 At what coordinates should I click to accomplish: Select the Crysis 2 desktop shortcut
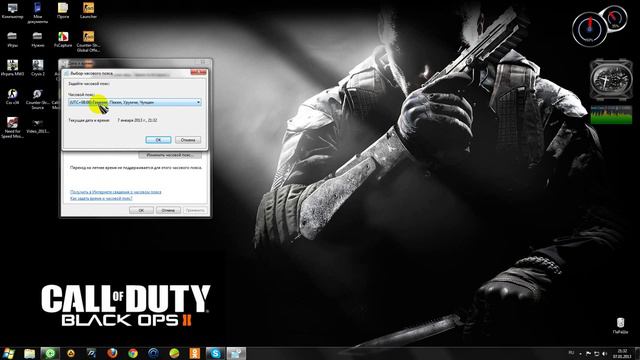pyautogui.click(x=38, y=68)
